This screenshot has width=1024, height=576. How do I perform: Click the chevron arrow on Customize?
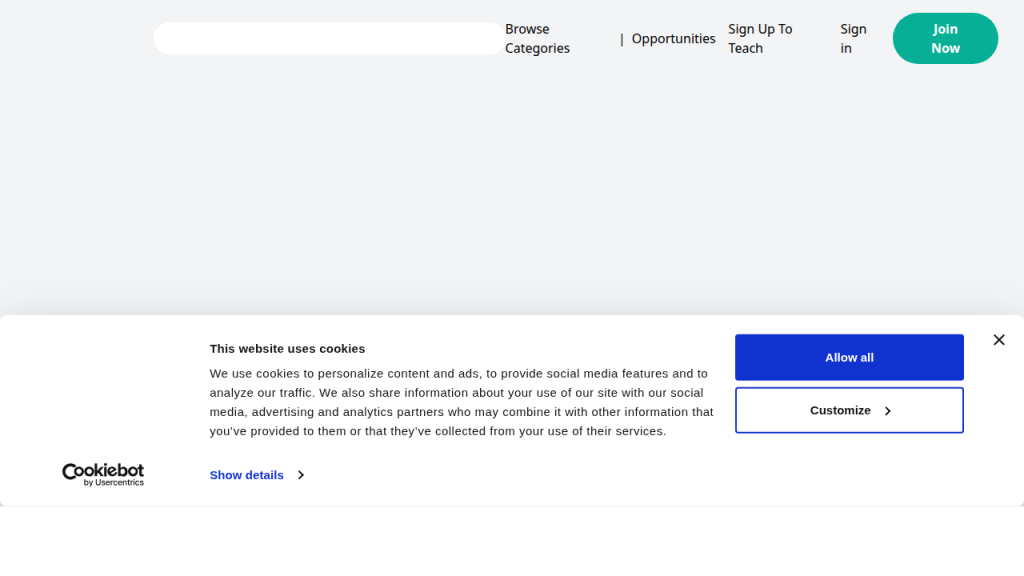tap(887, 411)
